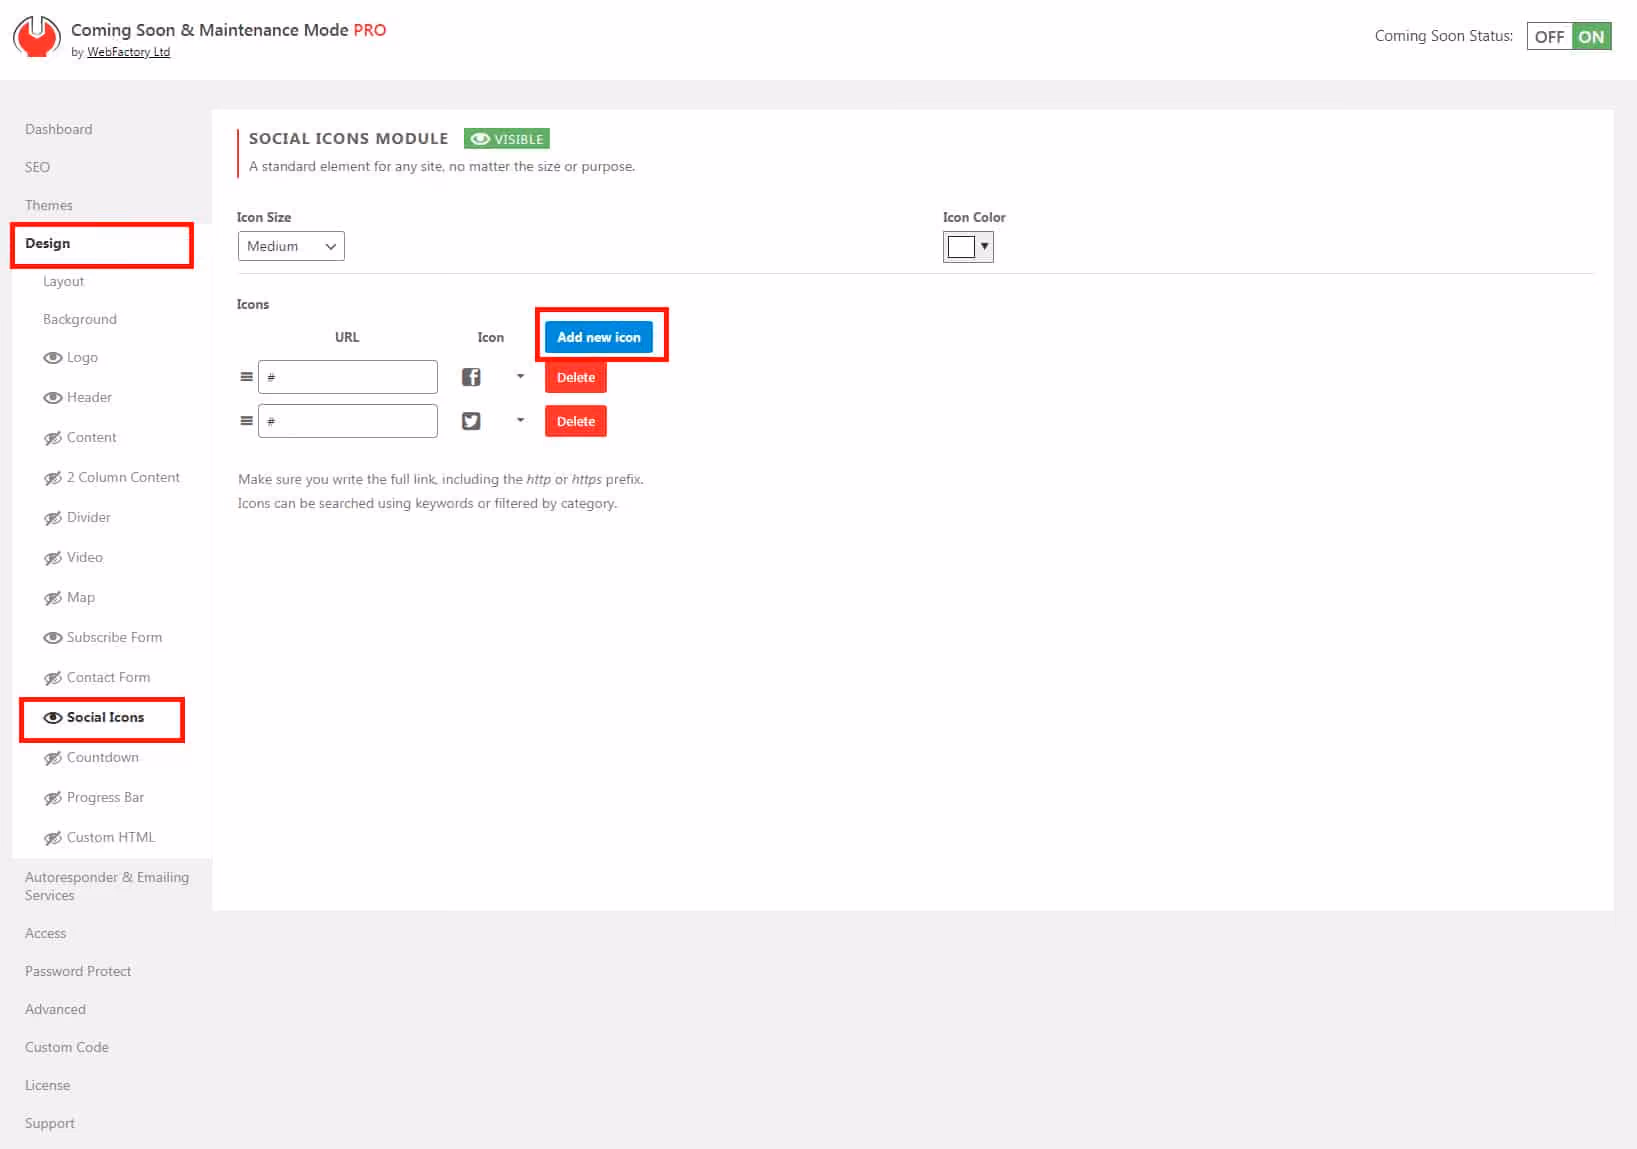Viewport: 1637px width, 1149px height.
Task: Click the SOCIAL ICONS MODULE heading
Action: tap(348, 139)
